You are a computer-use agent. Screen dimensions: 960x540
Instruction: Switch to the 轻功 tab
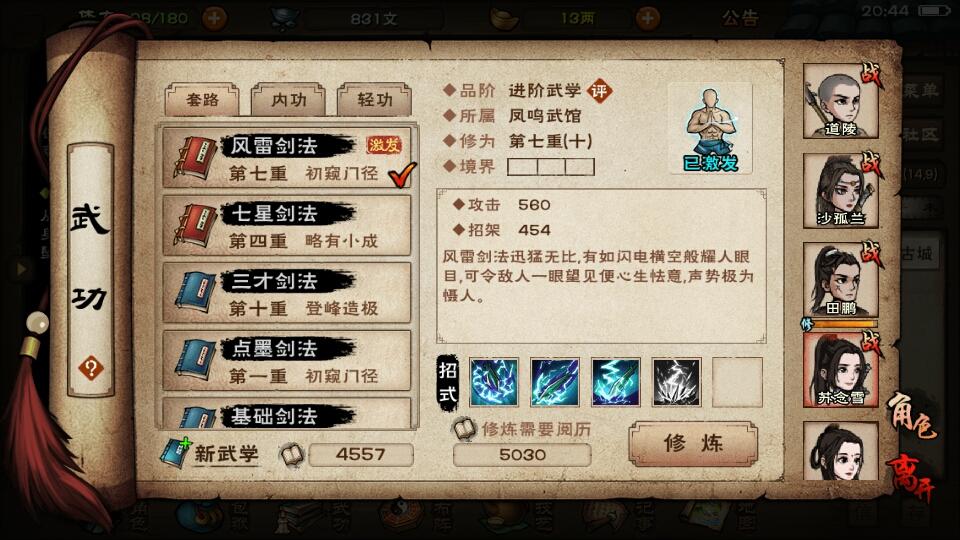tap(374, 99)
